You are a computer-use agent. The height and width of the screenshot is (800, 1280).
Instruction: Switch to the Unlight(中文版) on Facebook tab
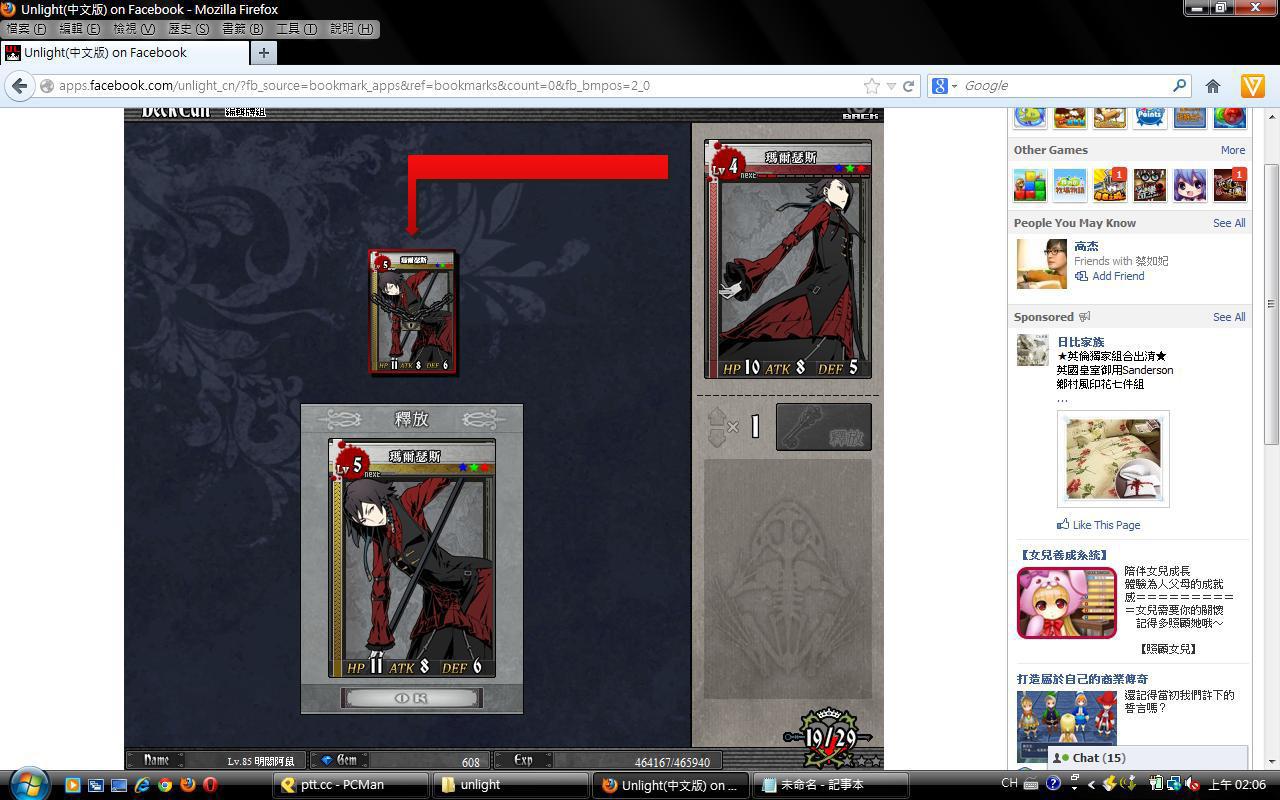click(124, 53)
